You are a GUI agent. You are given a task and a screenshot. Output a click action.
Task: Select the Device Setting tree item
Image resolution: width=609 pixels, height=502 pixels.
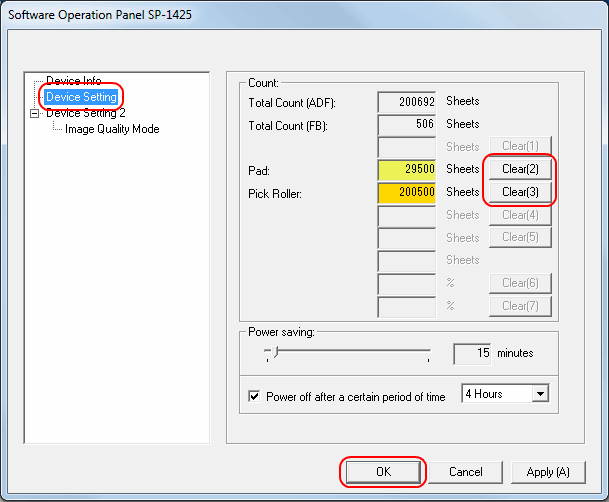(x=81, y=97)
